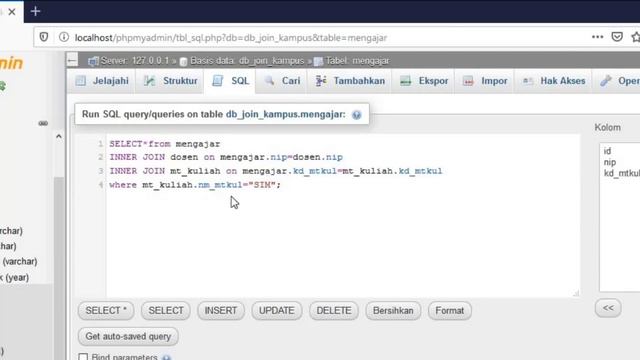
Task: Select id column in Kolom list
Action: tap(607, 151)
